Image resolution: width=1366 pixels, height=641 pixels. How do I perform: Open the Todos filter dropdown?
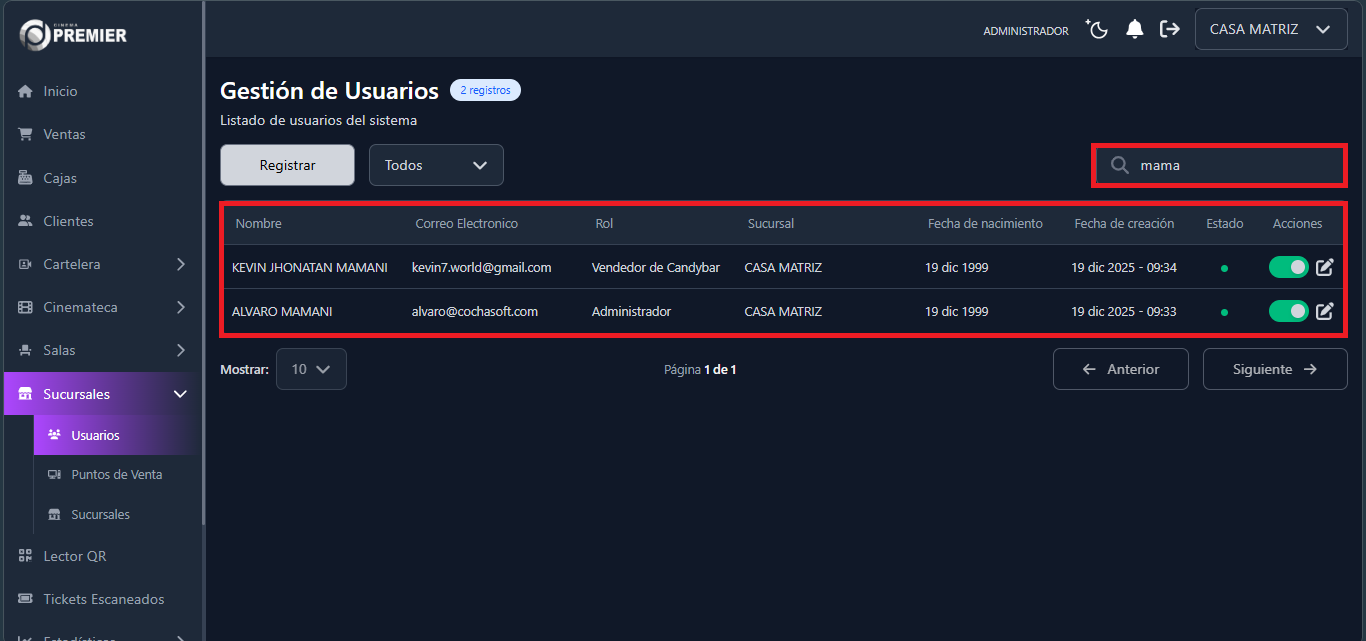(x=436, y=165)
